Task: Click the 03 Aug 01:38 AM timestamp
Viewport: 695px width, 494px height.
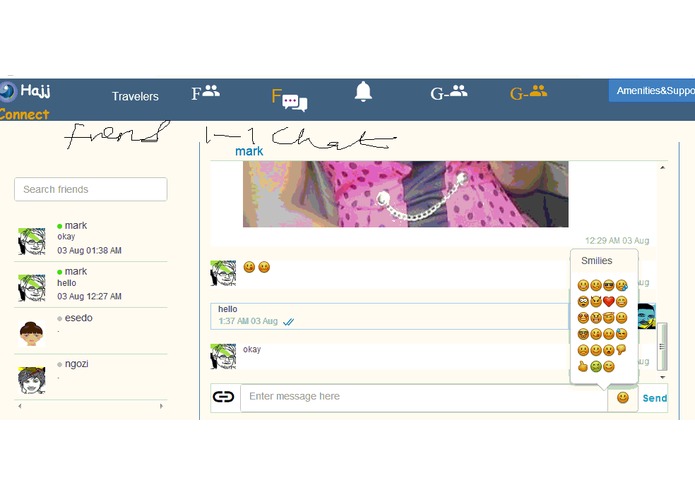Action: pyautogui.click(x=89, y=250)
